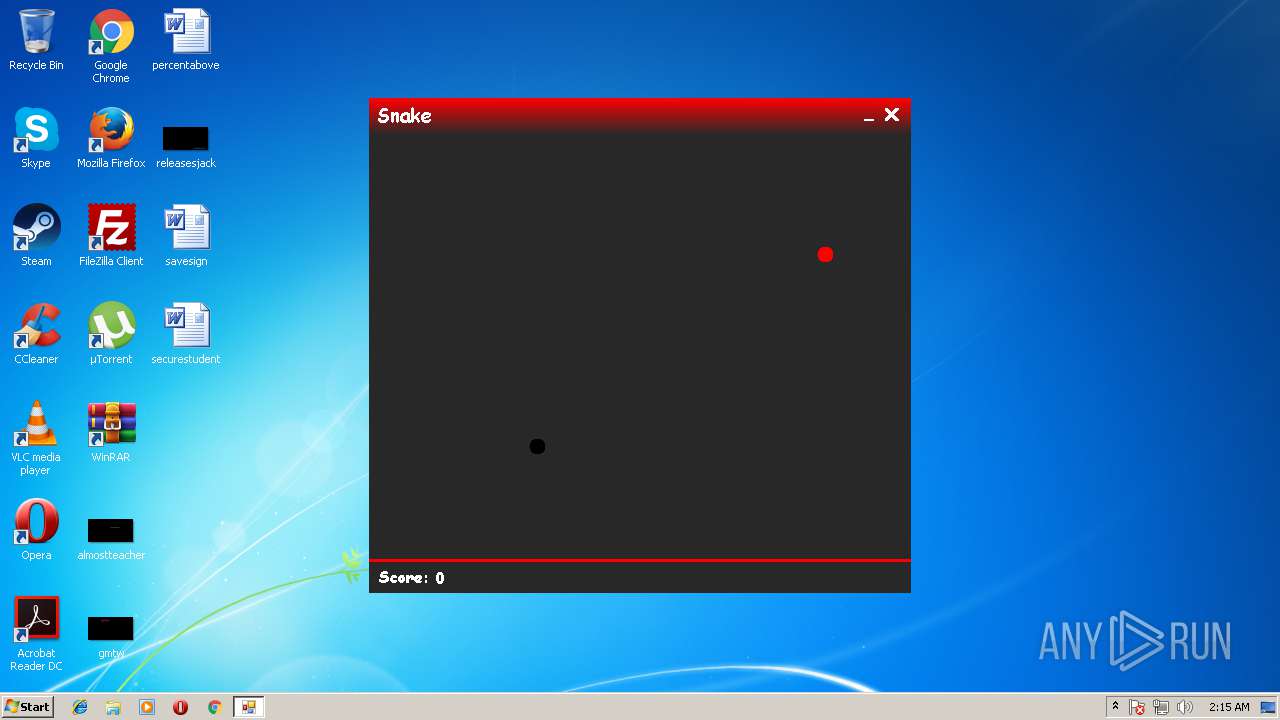Launch the Opera browser desktop shortcut
Viewport: 1280px width, 720px height.
(x=36, y=531)
